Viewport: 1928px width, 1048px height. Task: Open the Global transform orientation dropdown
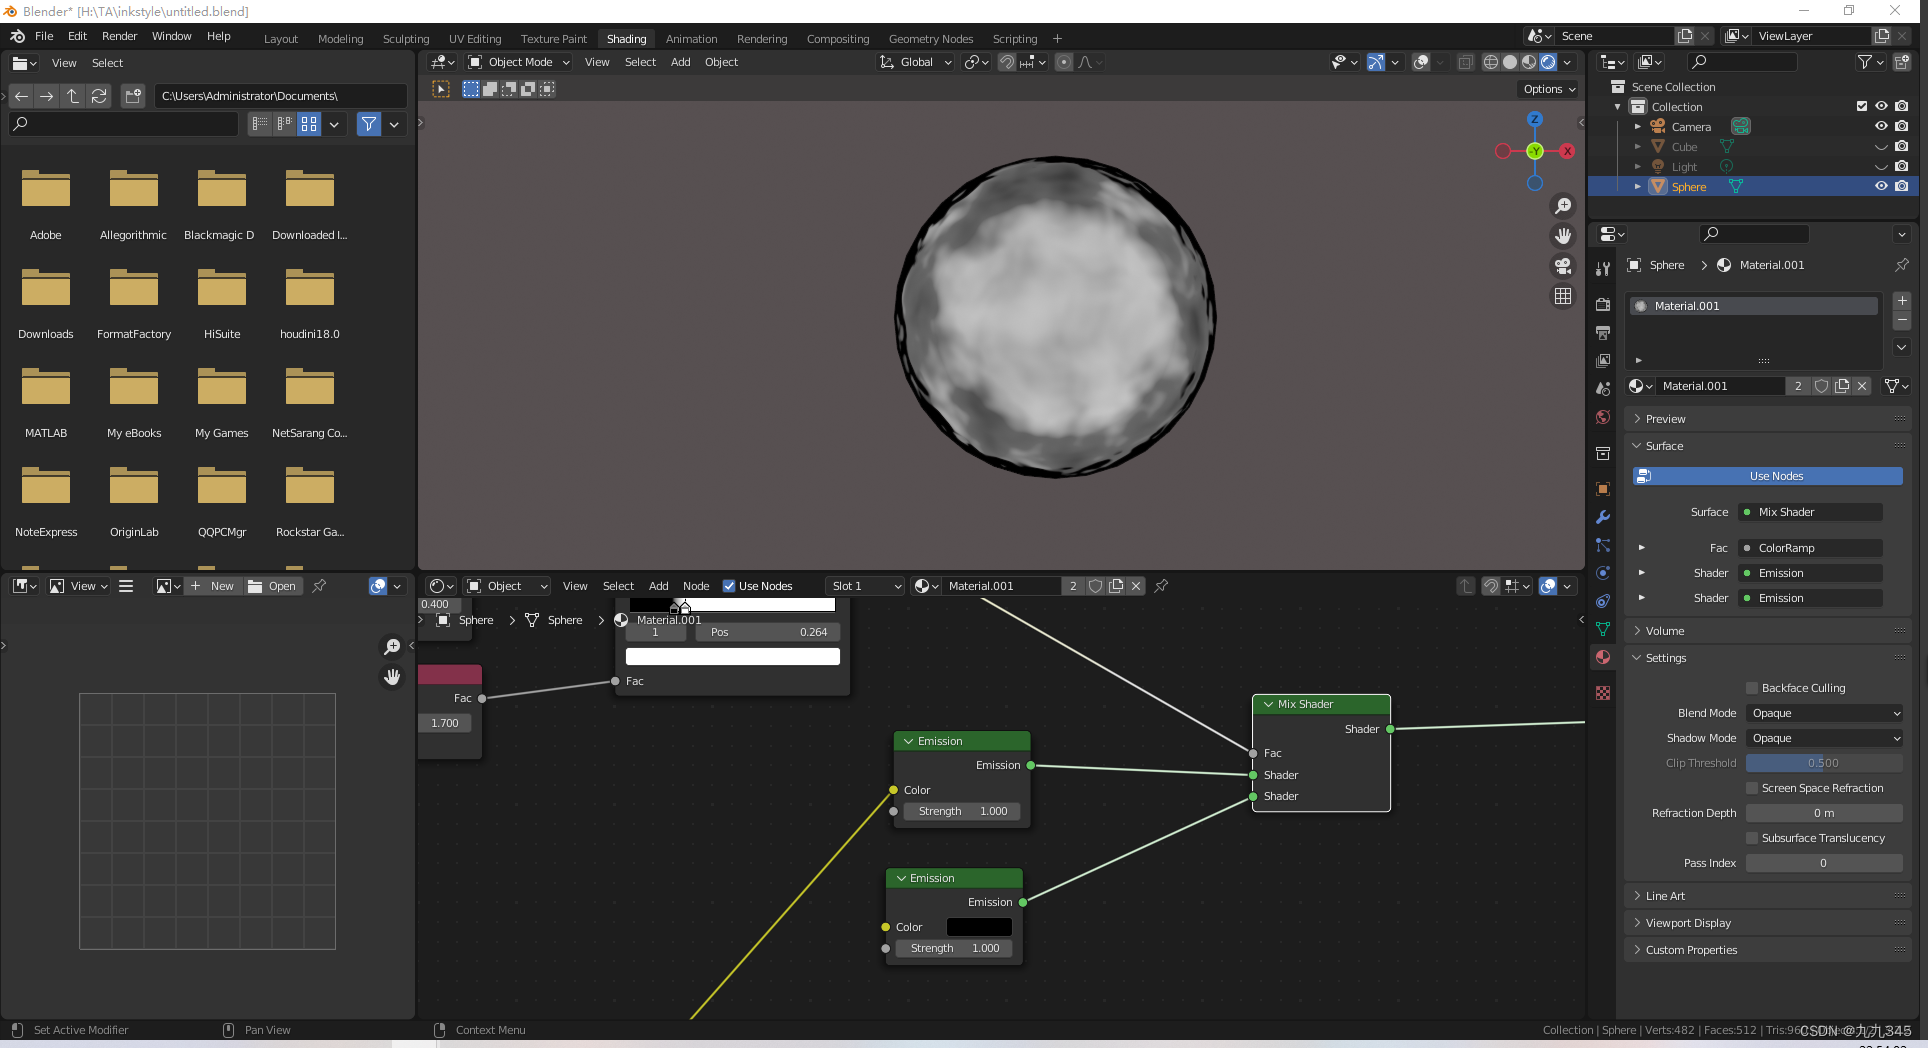(x=916, y=62)
